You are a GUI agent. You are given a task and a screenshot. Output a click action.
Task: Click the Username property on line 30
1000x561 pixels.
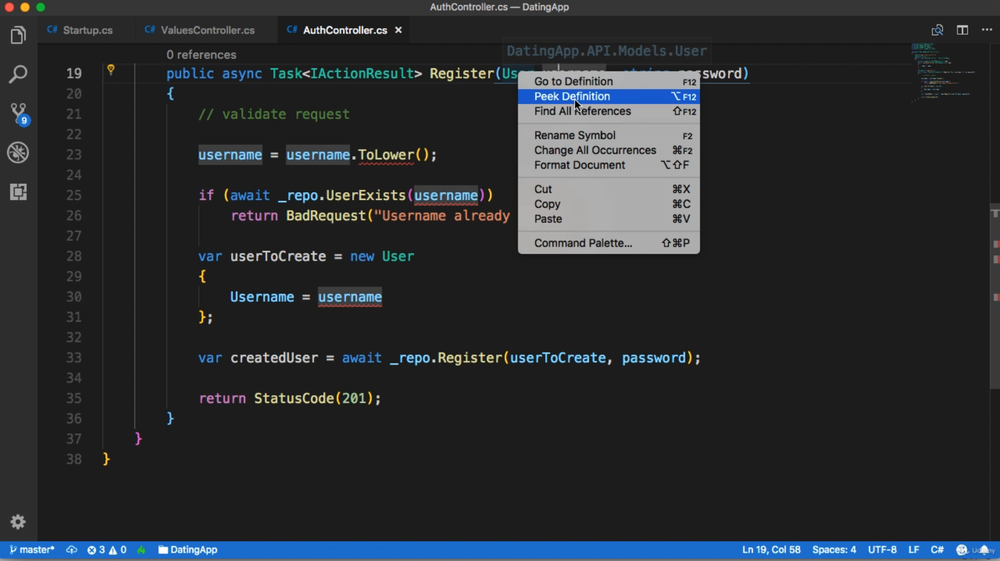point(261,297)
